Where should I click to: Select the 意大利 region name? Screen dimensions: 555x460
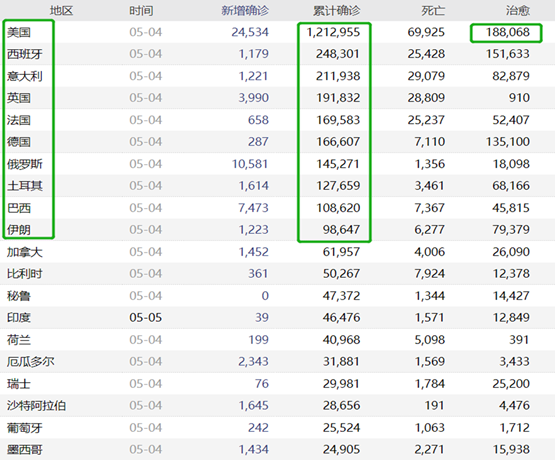point(24,76)
